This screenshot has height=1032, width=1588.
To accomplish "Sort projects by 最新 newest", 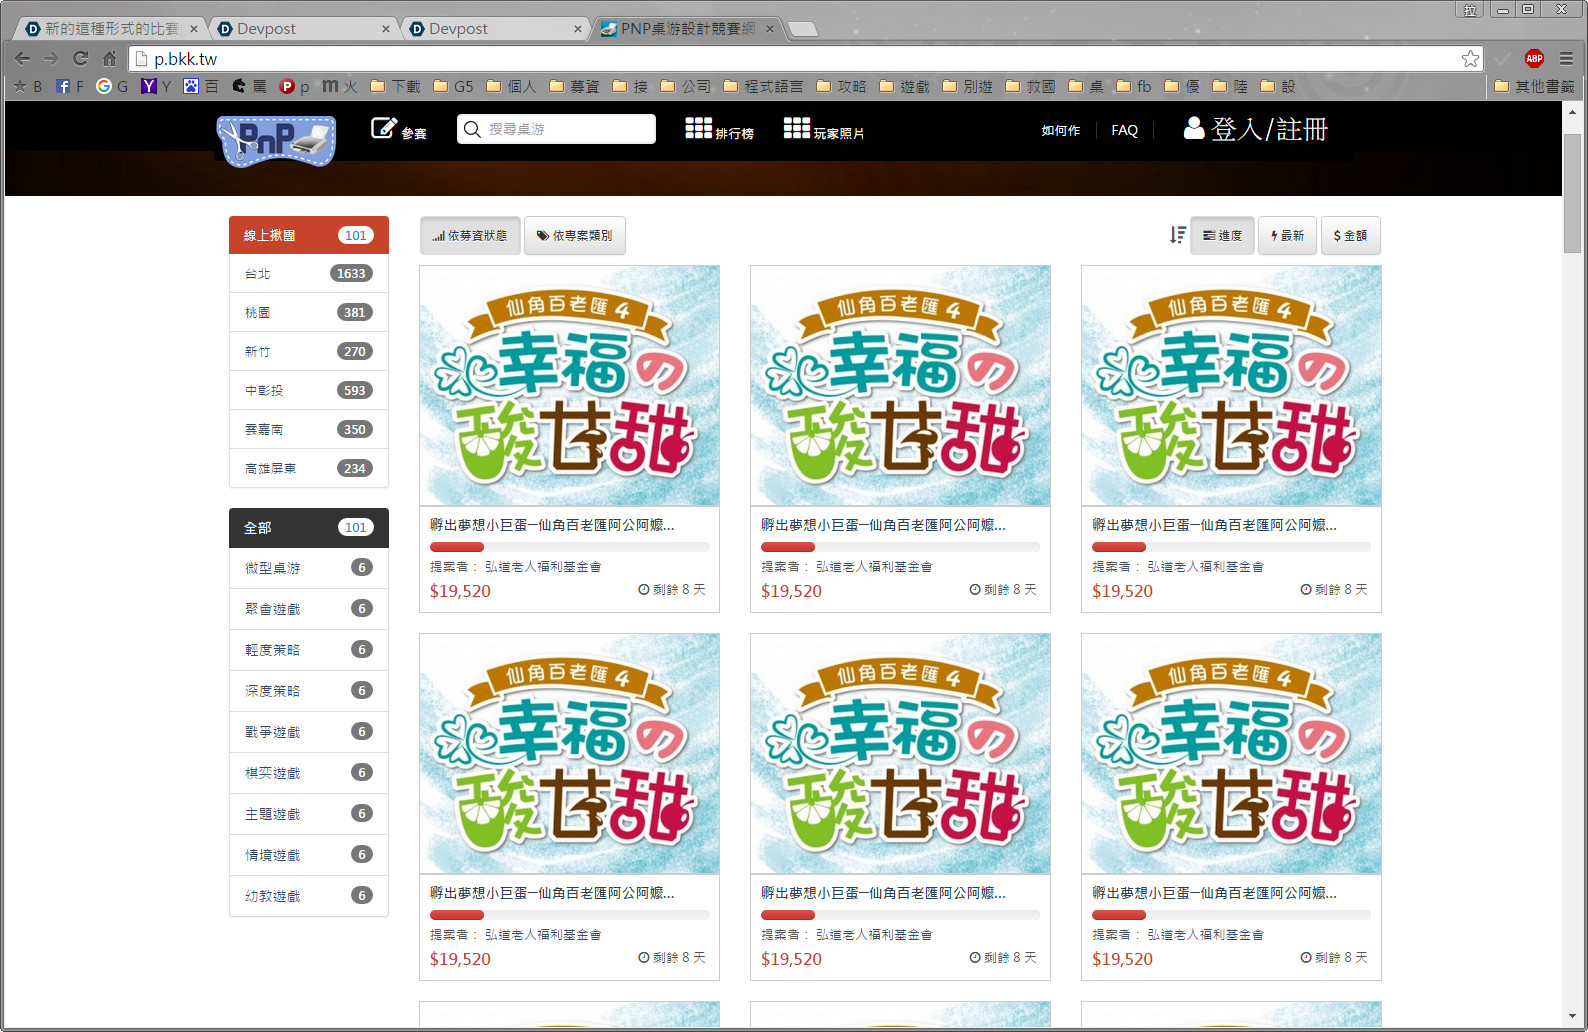I will click(x=1287, y=235).
